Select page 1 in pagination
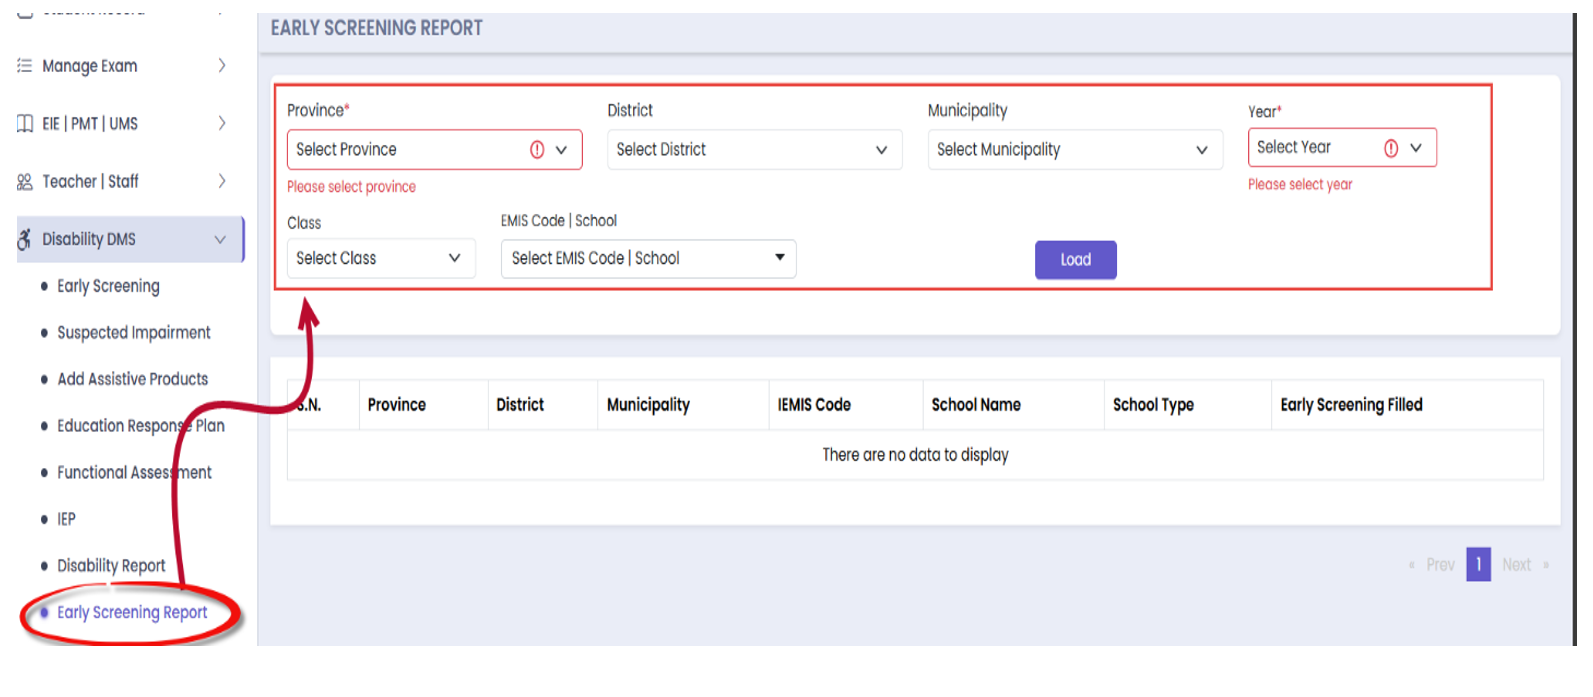The height and width of the screenshot is (697, 1593). [1479, 565]
